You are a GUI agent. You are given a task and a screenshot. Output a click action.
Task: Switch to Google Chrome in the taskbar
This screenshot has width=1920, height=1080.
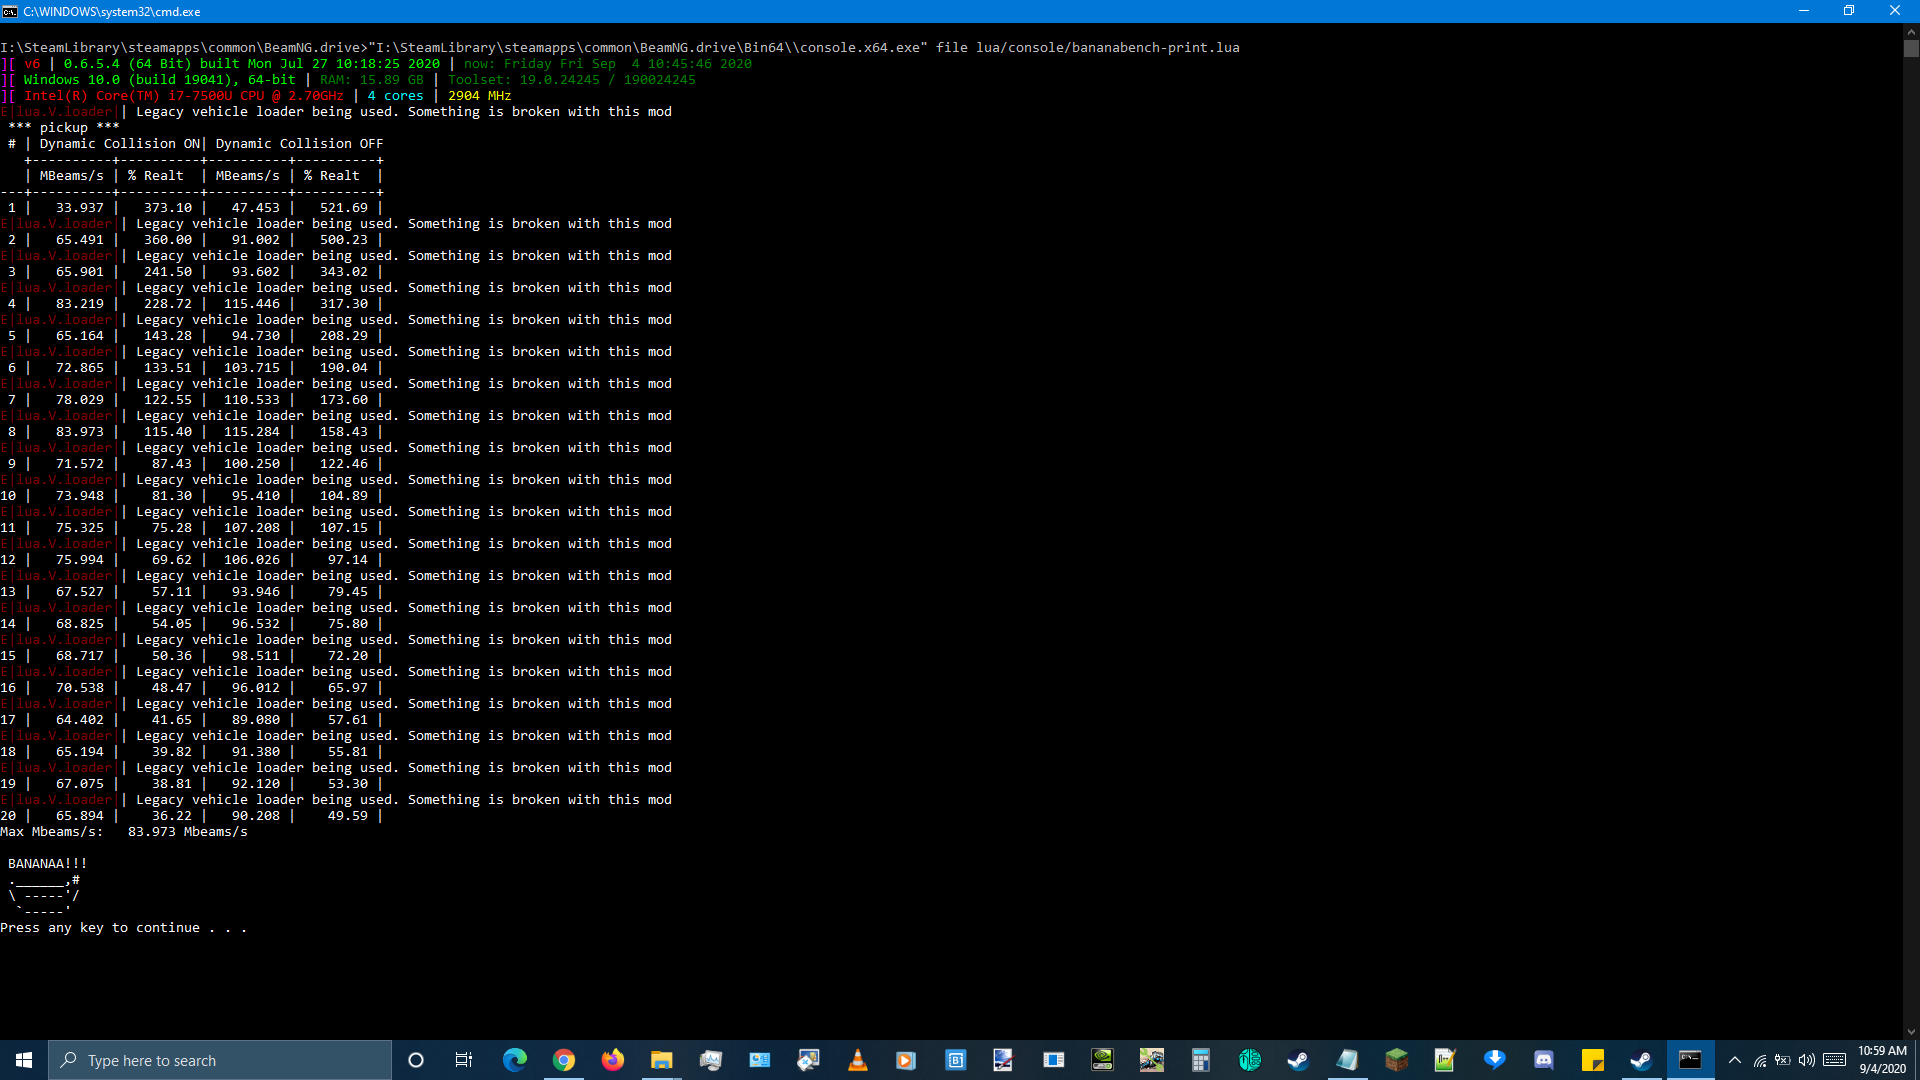pos(563,1060)
